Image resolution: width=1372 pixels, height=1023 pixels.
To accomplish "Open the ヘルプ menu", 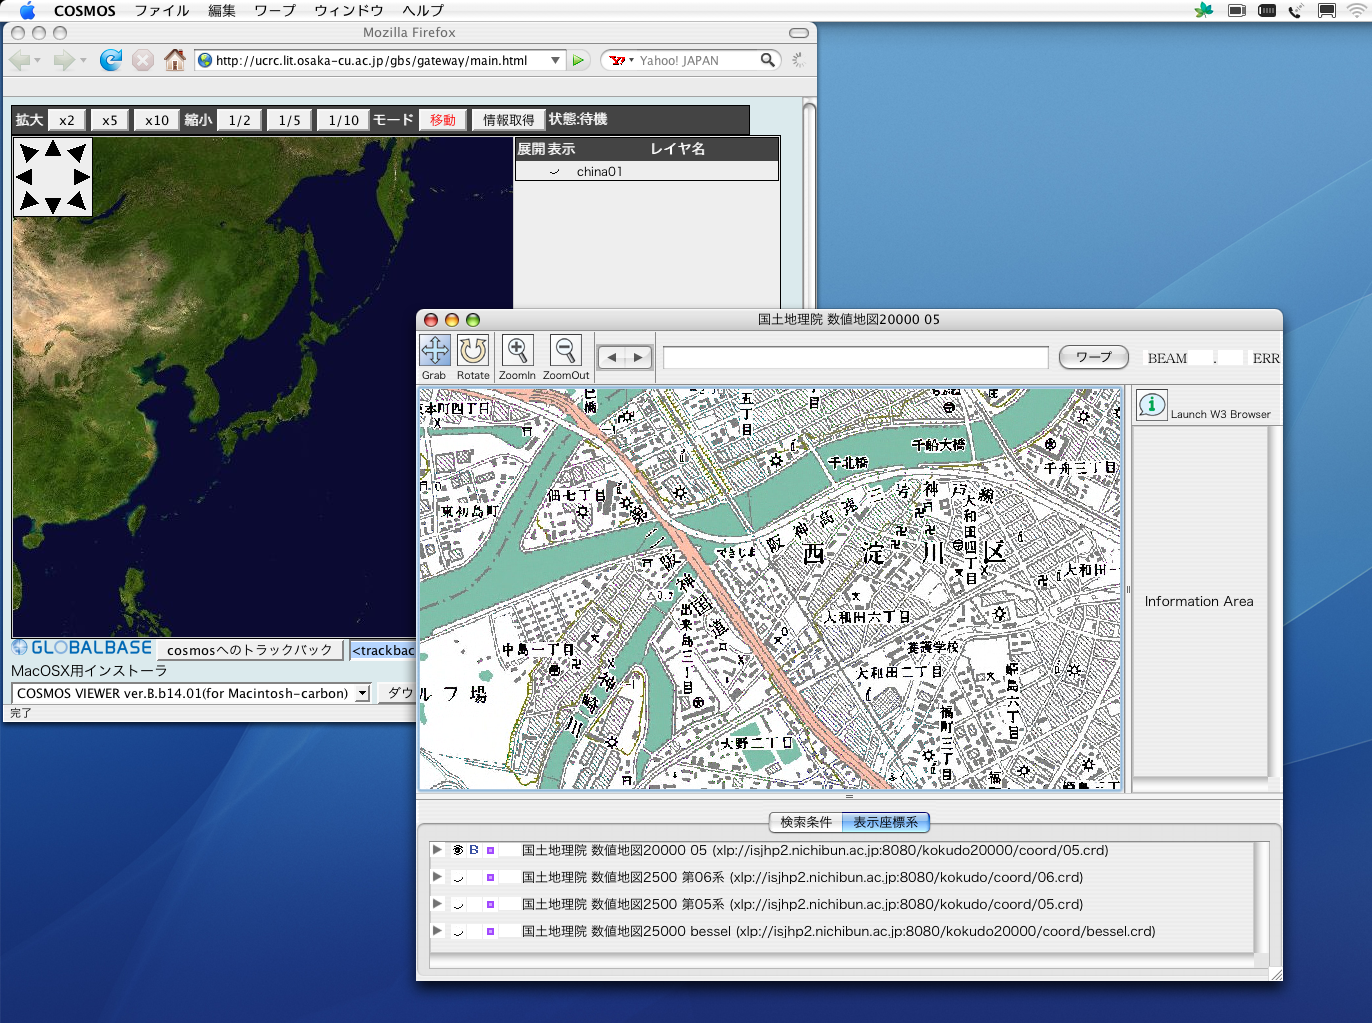I will [x=423, y=10].
